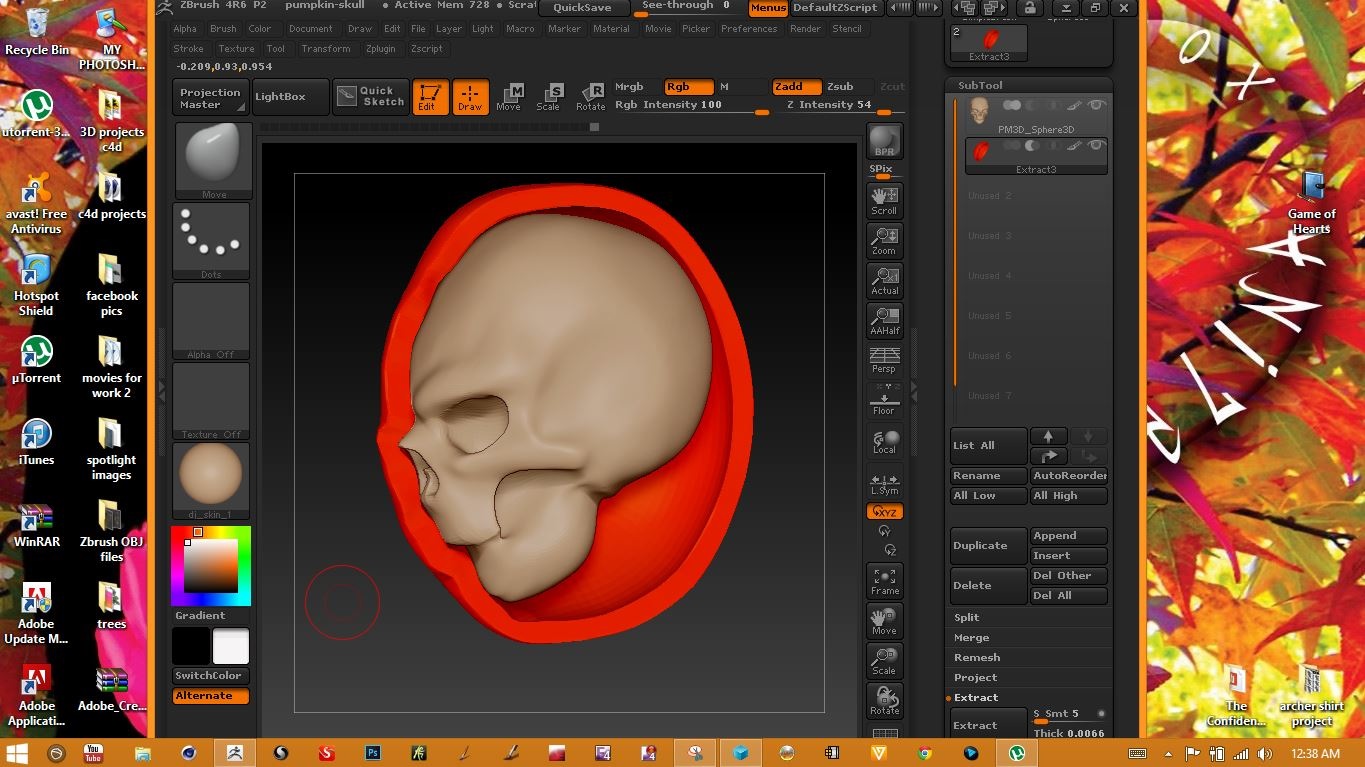This screenshot has height=767, width=1365.
Task: Activate the AAHalf zoom icon
Action: 884,320
